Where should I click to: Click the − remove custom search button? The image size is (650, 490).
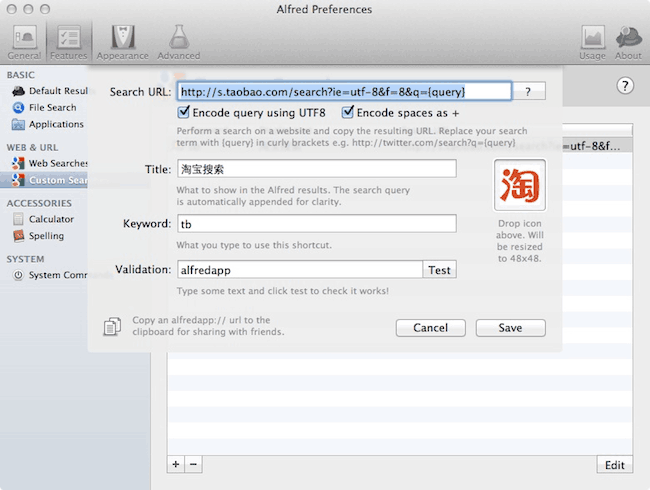194,464
